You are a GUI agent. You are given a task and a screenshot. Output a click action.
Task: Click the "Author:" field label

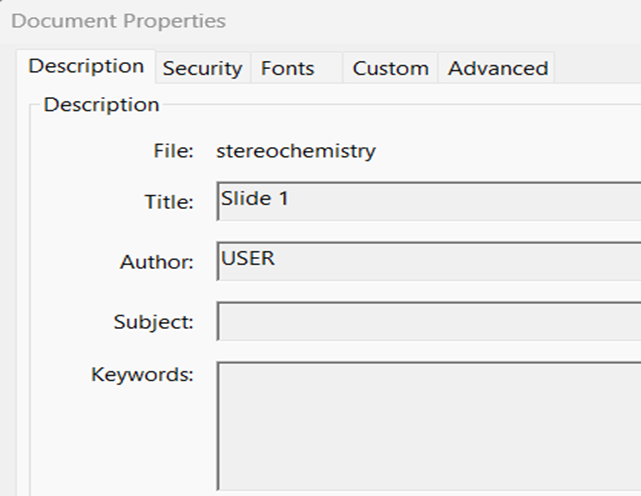[x=156, y=263]
